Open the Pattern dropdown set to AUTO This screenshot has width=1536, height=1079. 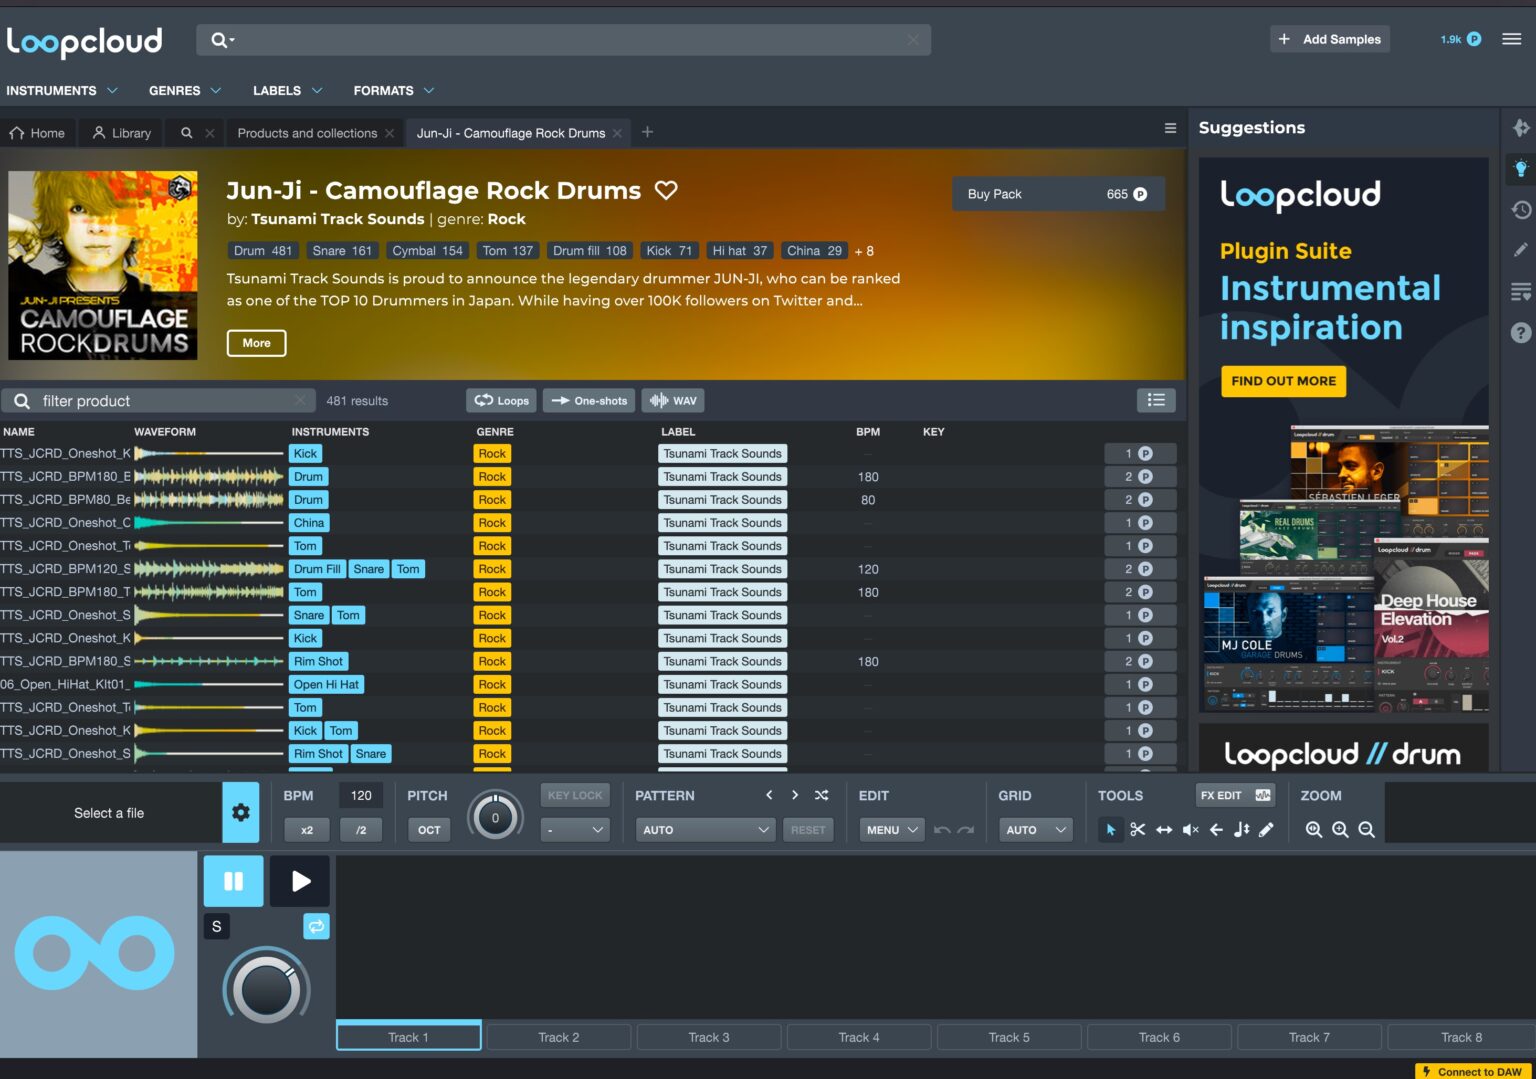(x=705, y=829)
